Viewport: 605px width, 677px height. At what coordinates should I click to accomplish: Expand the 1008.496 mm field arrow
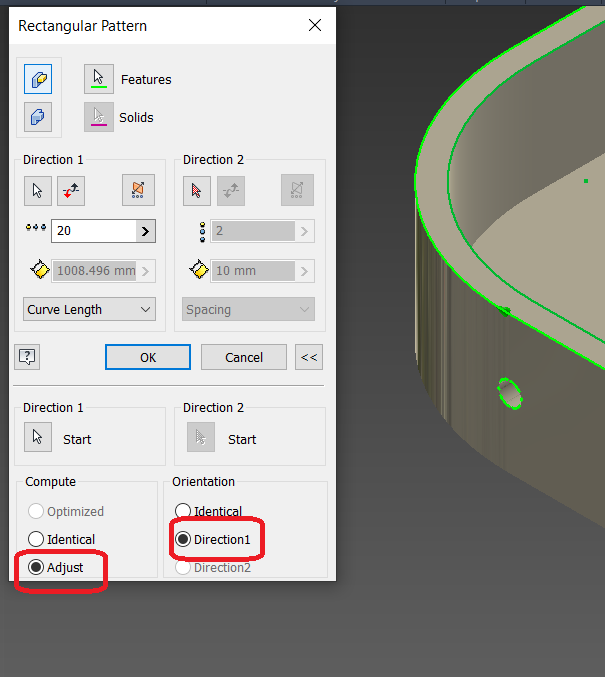pos(146,271)
